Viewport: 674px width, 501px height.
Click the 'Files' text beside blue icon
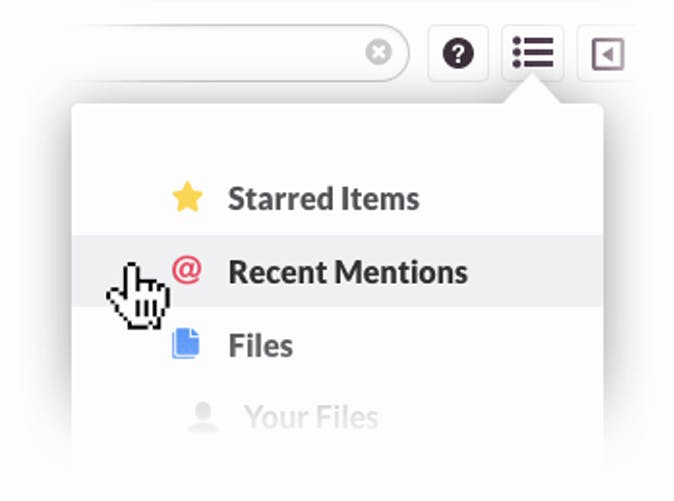[x=261, y=345]
